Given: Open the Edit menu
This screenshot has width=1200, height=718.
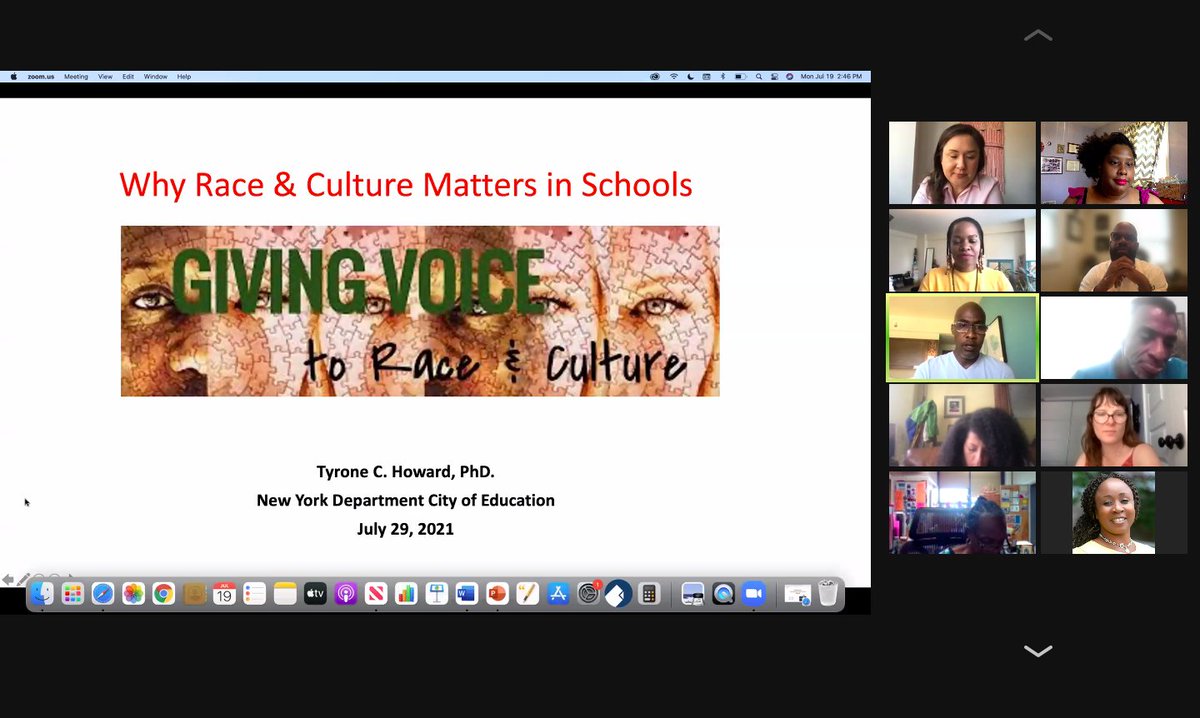Looking at the screenshot, I should pos(128,76).
